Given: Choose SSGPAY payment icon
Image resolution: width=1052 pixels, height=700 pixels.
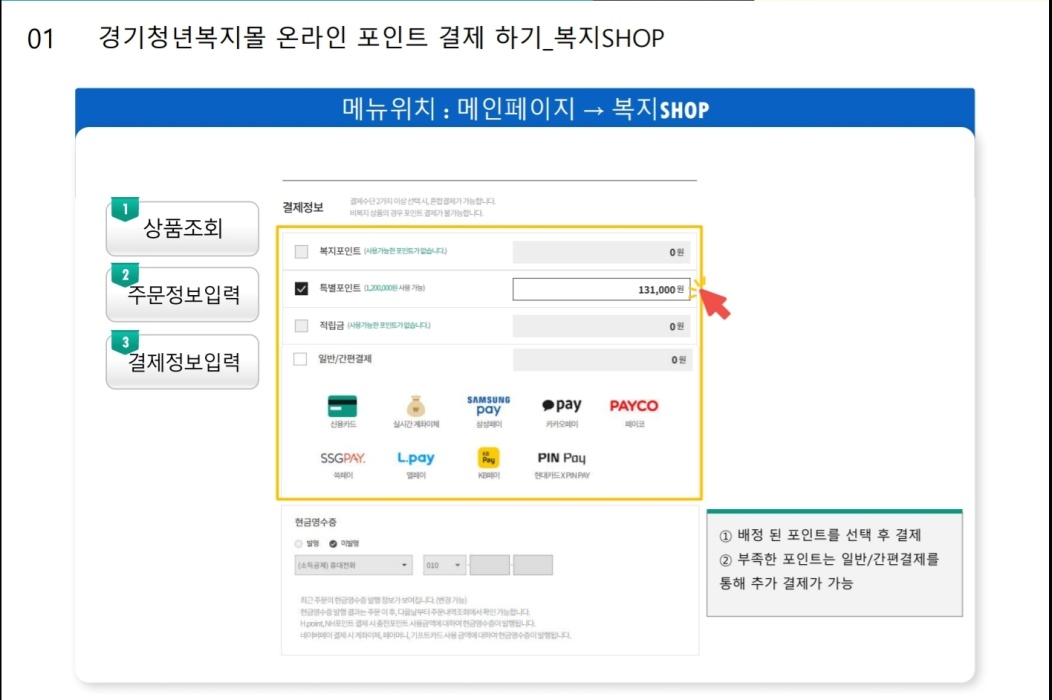Looking at the screenshot, I should click(x=341, y=458).
